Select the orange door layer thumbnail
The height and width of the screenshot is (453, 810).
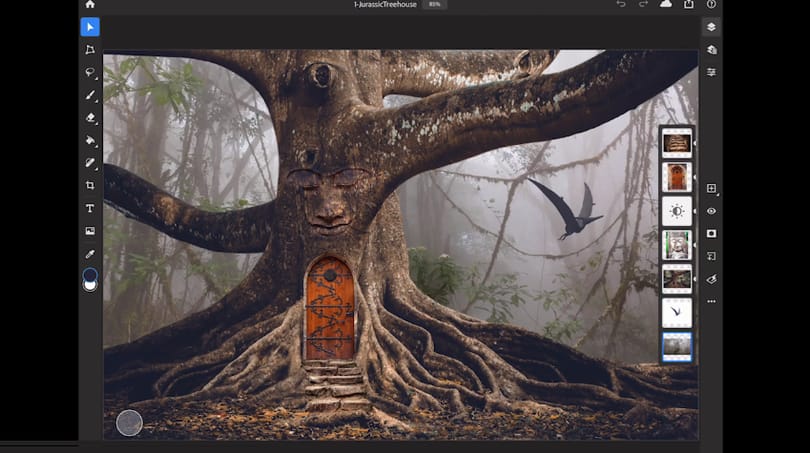click(x=677, y=177)
